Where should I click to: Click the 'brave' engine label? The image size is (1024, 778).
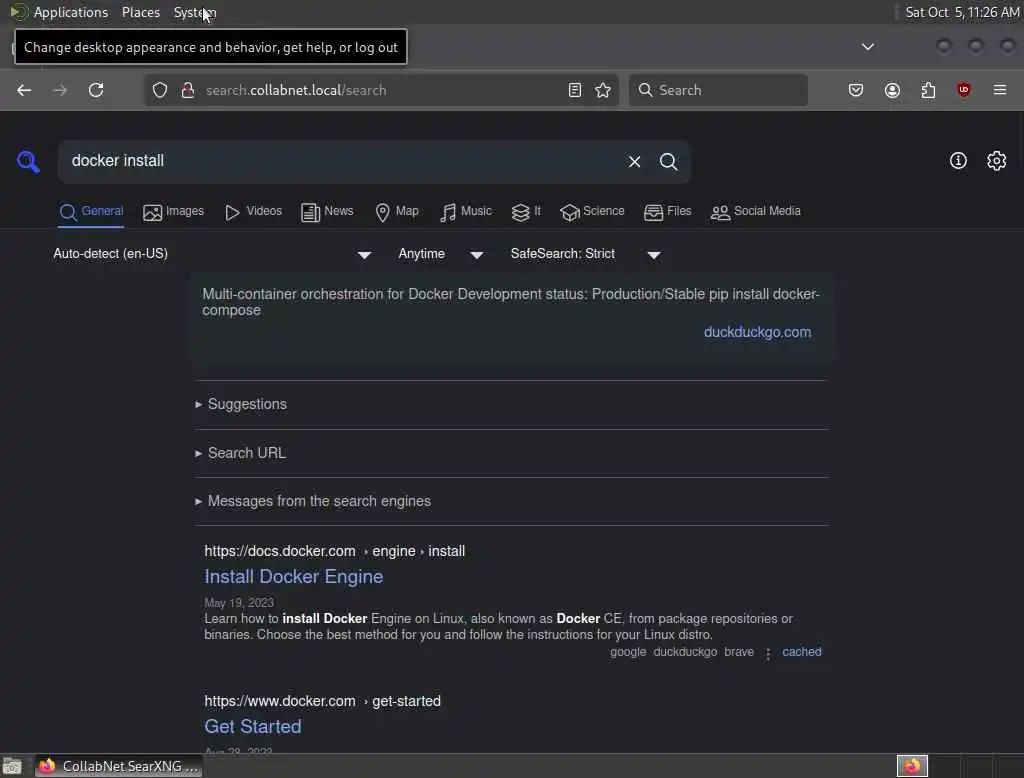(739, 652)
